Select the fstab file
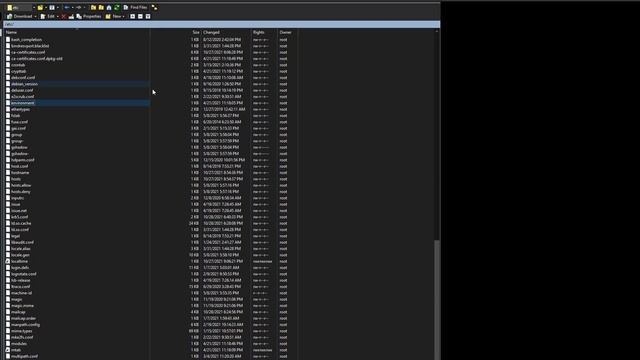This screenshot has height=360, width=640. (16, 116)
